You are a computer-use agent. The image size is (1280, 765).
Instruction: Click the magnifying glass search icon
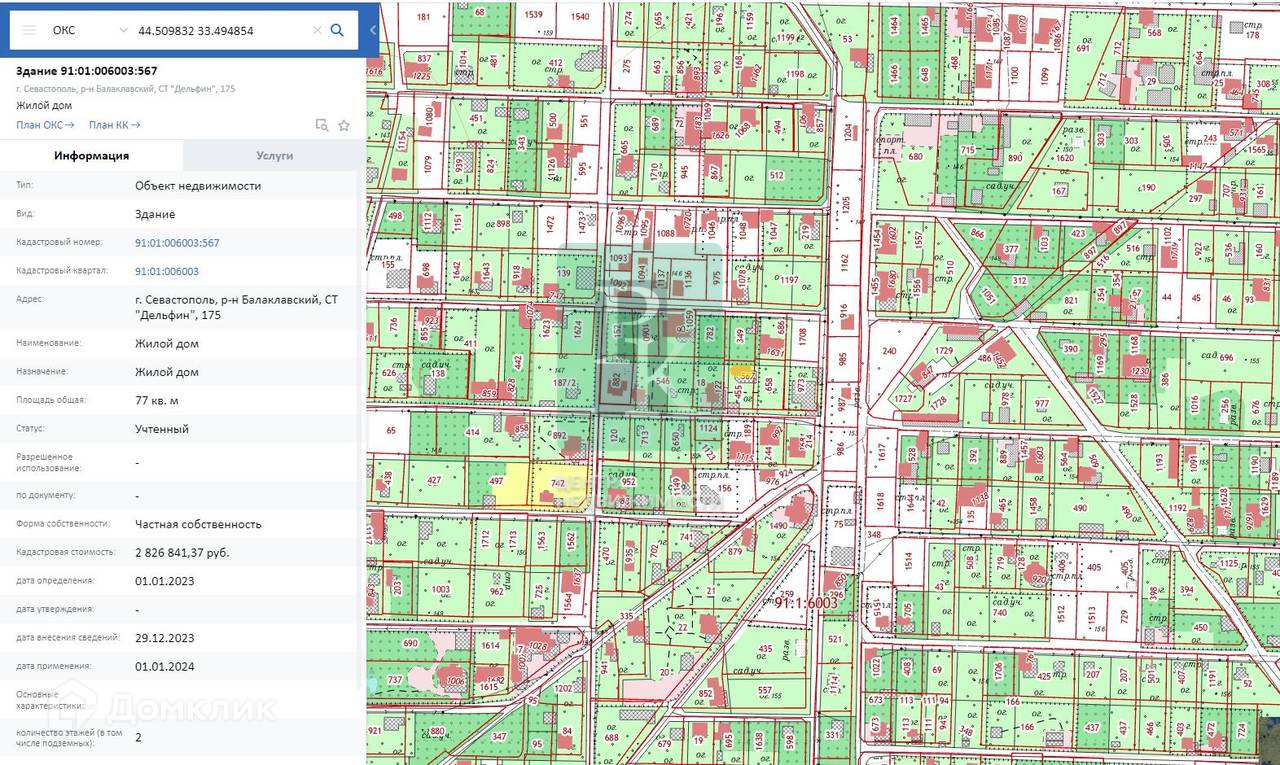[337, 30]
